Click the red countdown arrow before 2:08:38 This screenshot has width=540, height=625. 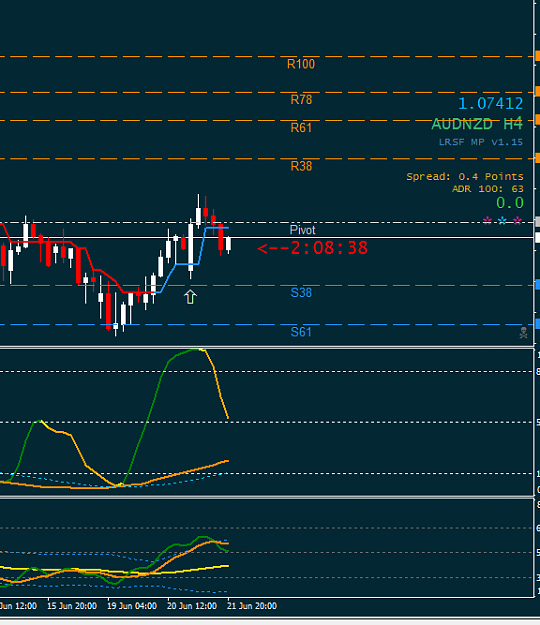pyautogui.click(x=273, y=249)
